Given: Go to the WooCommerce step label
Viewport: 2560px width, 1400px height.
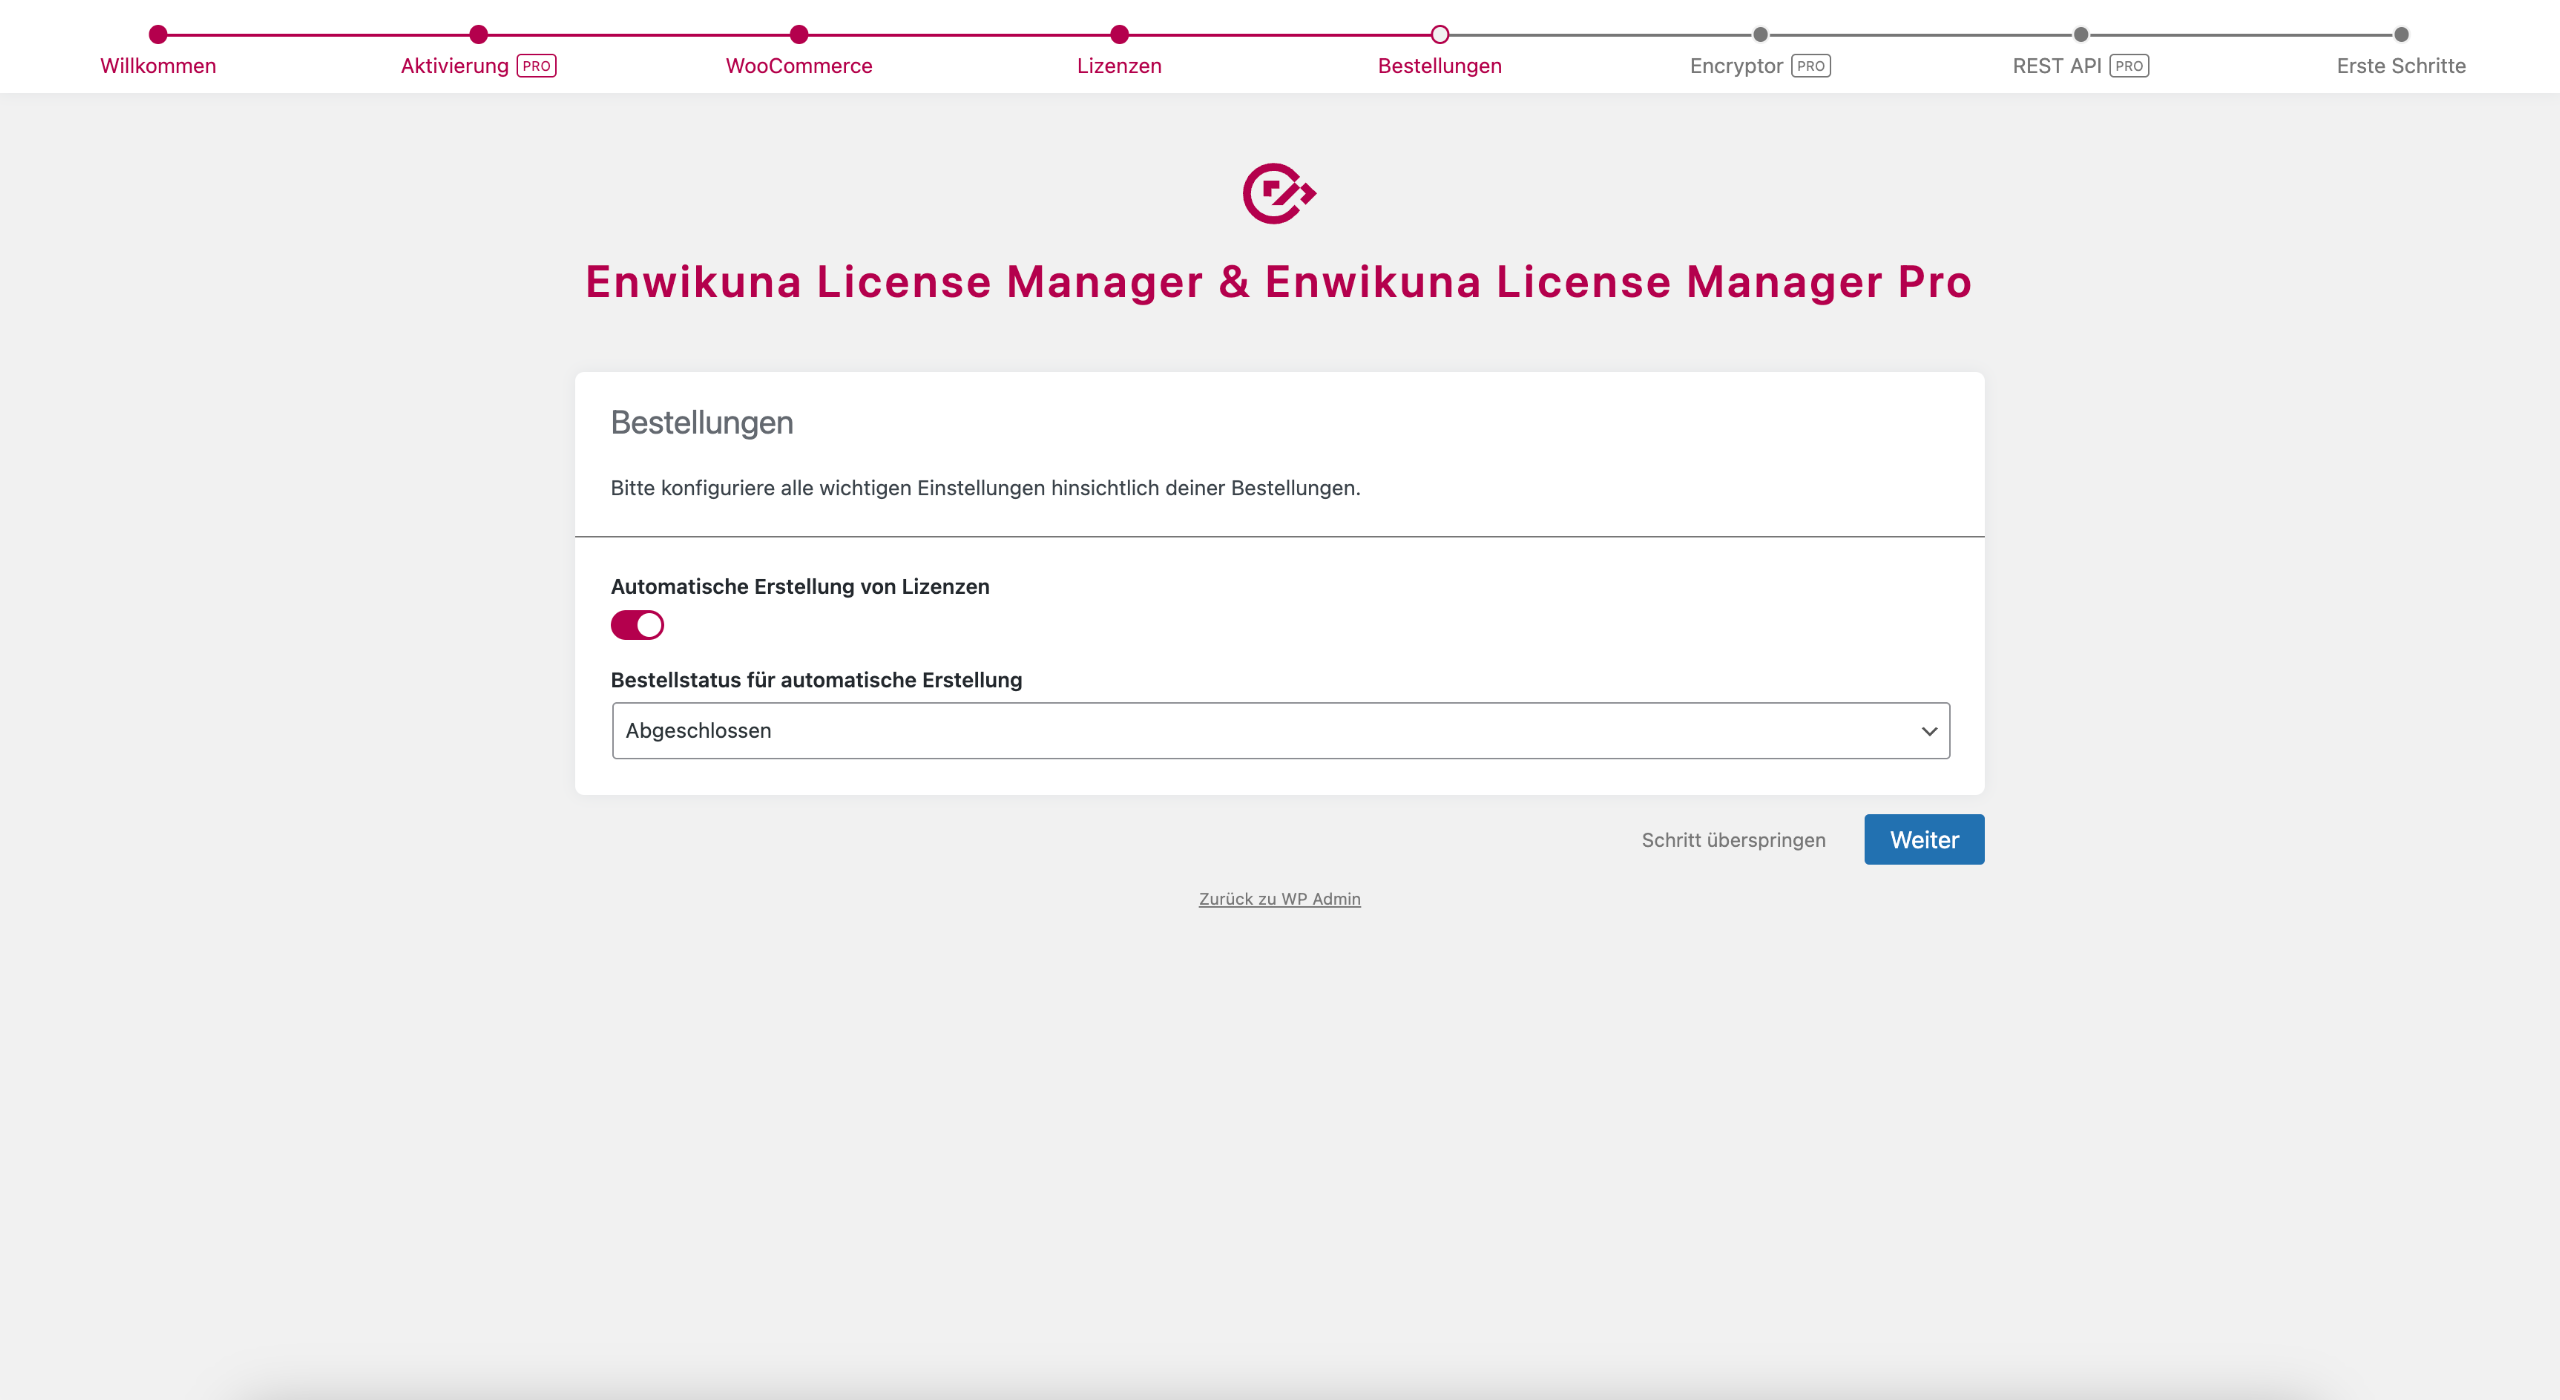Looking at the screenshot, I should coord(799,66).
